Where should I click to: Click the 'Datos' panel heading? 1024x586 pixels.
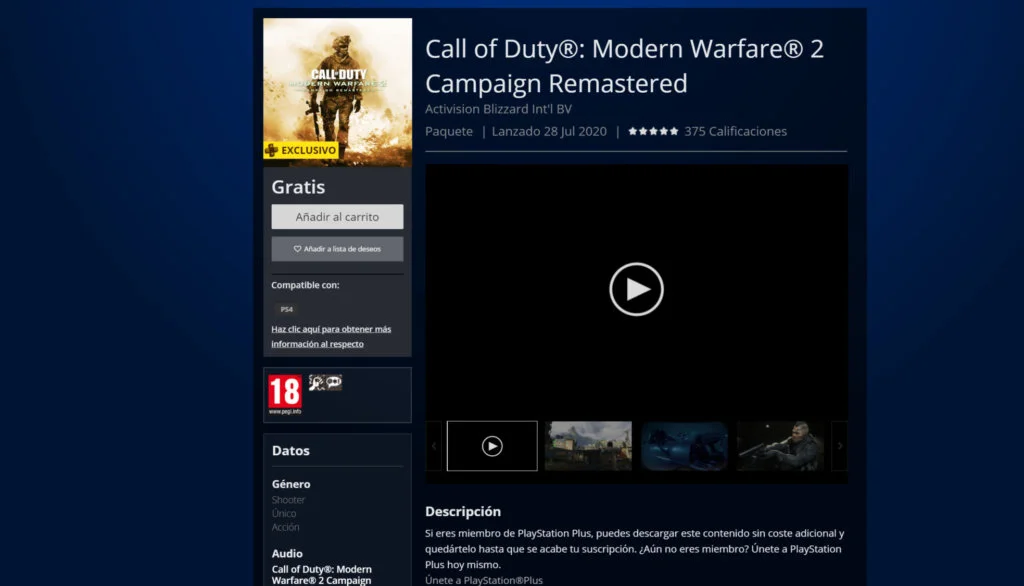click(291, 451)
